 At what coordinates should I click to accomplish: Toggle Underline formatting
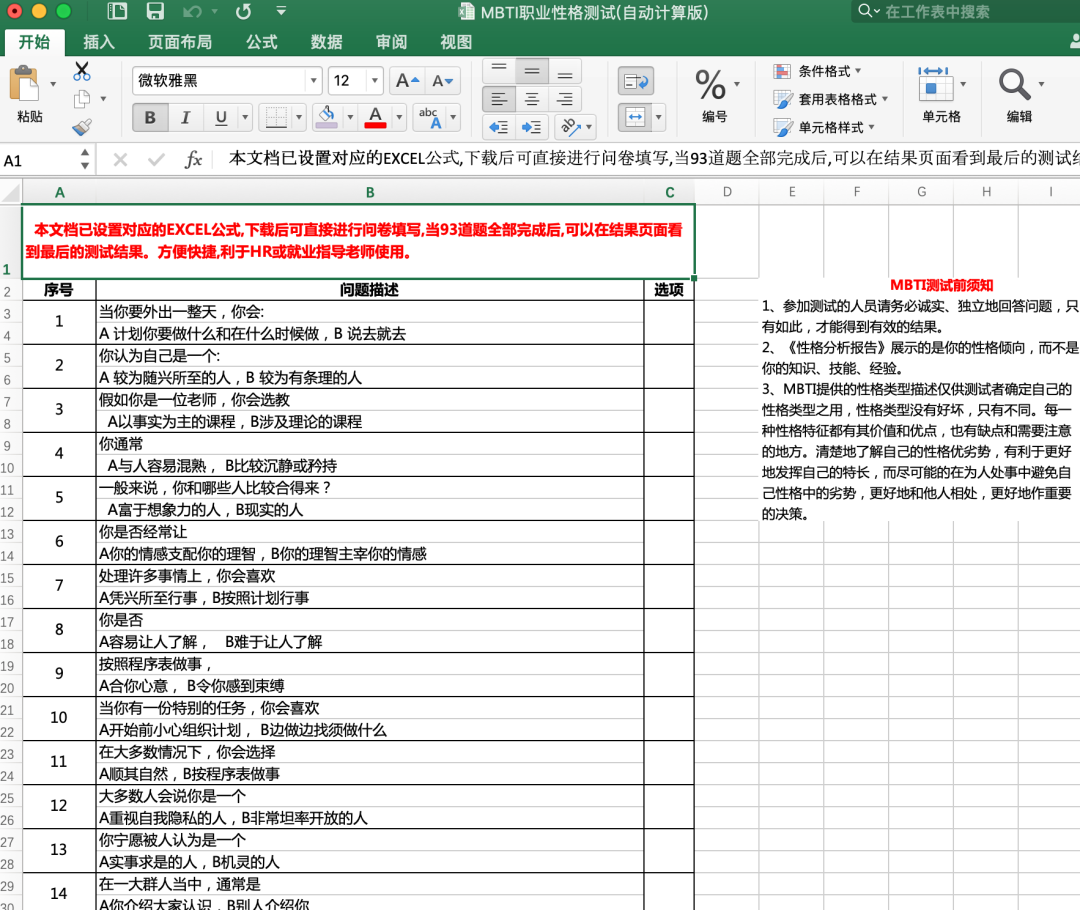[x=220, y=117]
